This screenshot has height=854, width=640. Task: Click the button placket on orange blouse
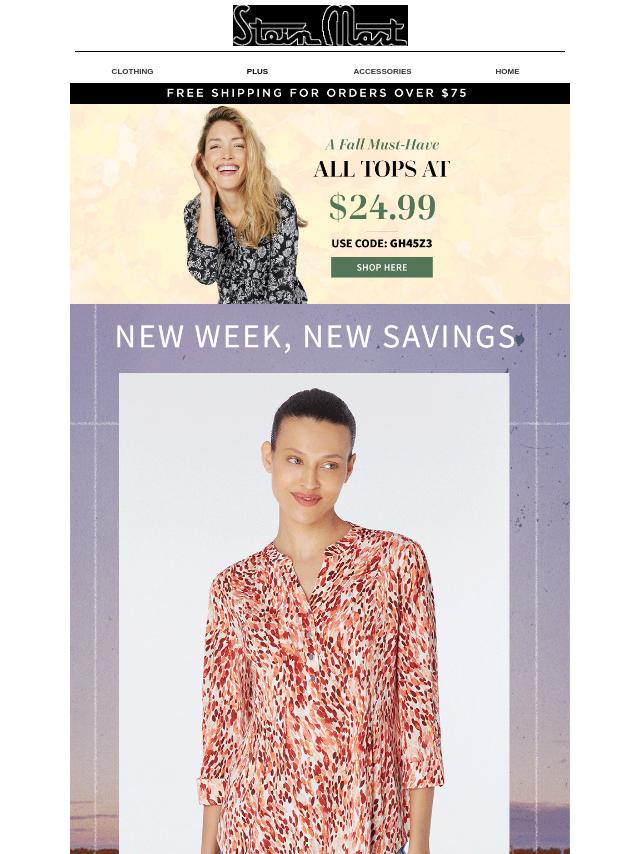pos(311,654)
